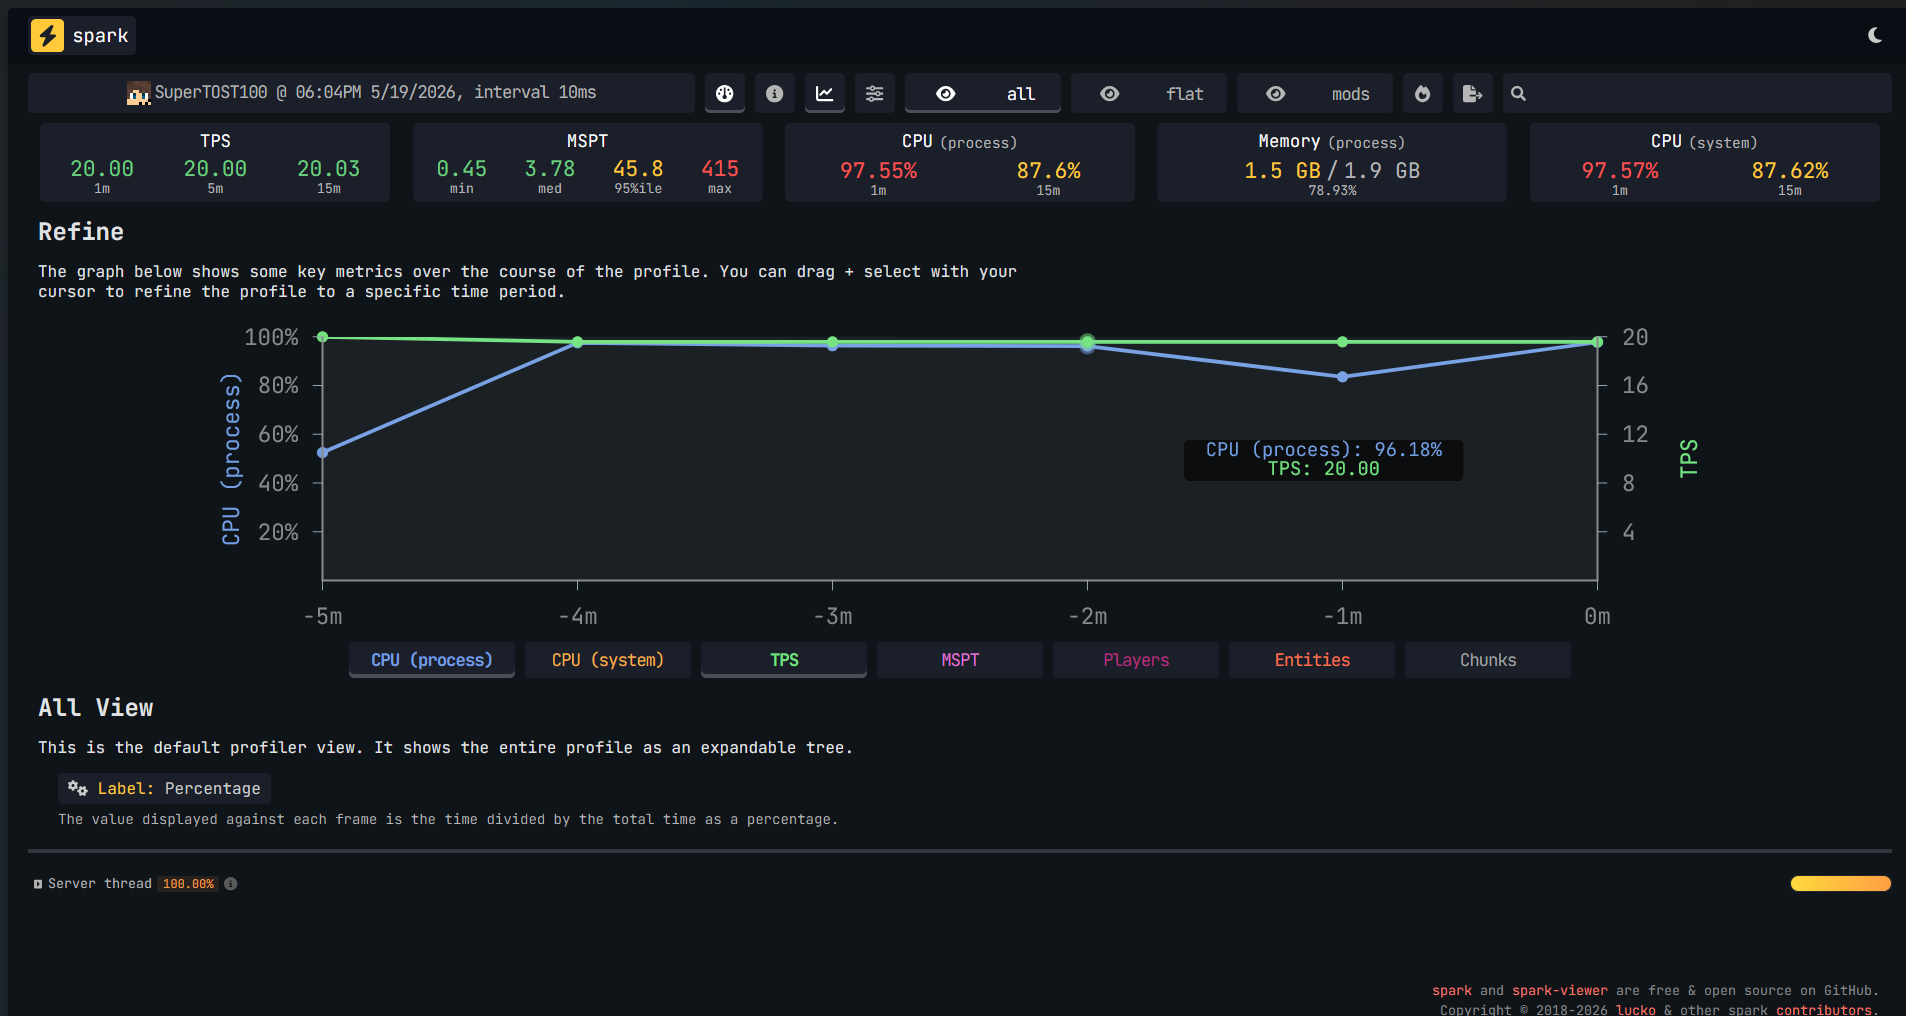
Task: Toggle CPU (process) graph series
Action: click(x=432, y=660)
